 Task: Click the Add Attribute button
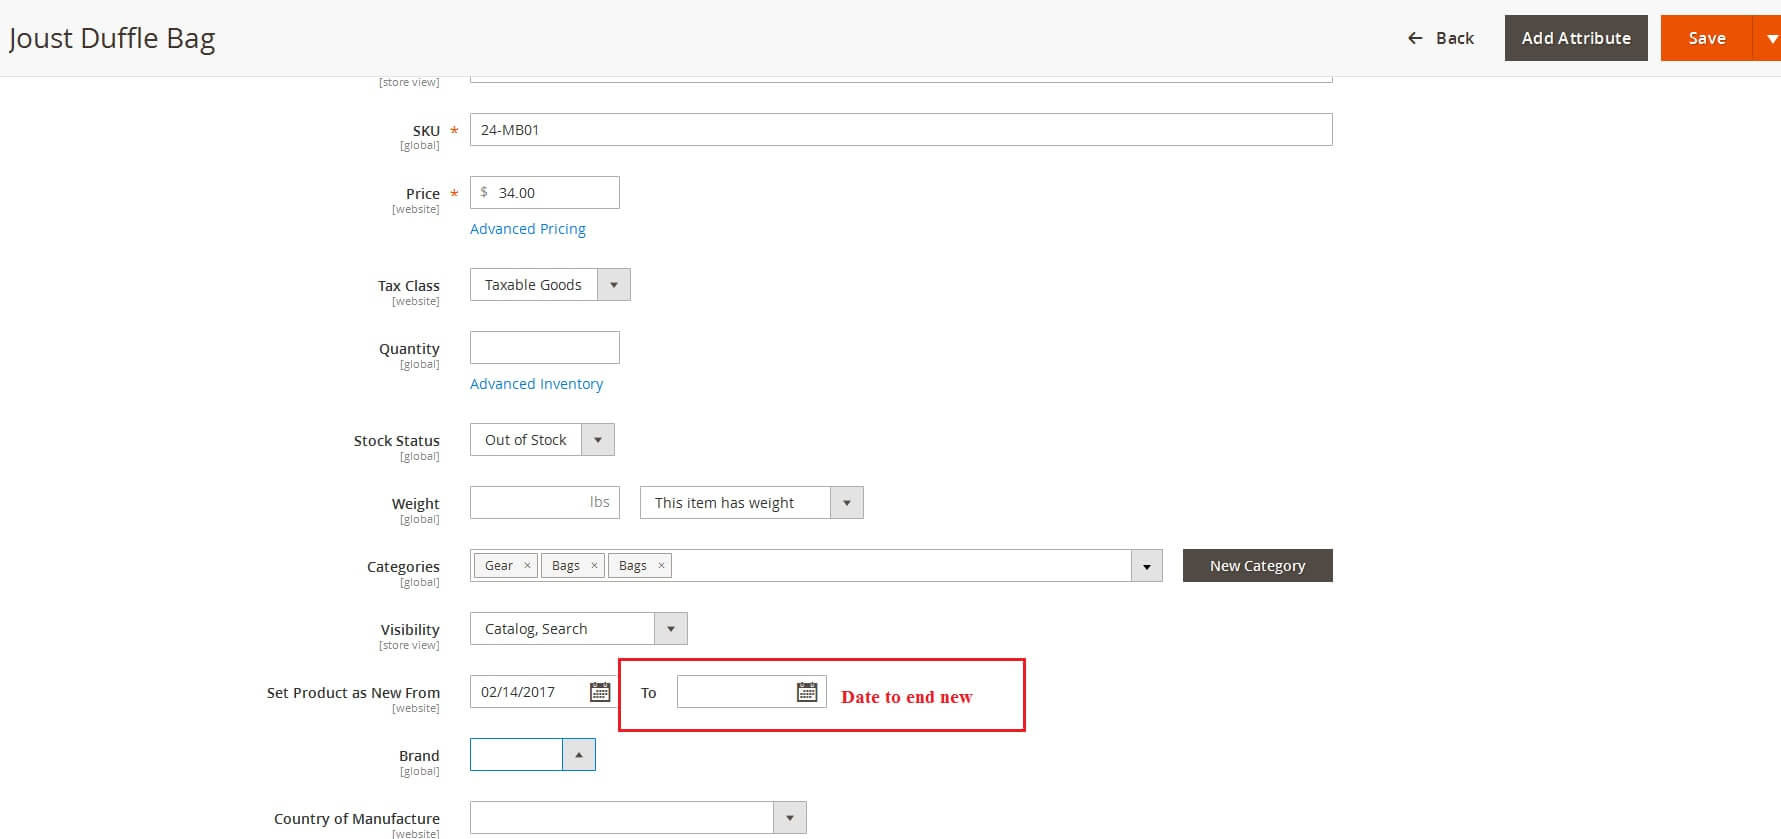(x=1576, y=38)
